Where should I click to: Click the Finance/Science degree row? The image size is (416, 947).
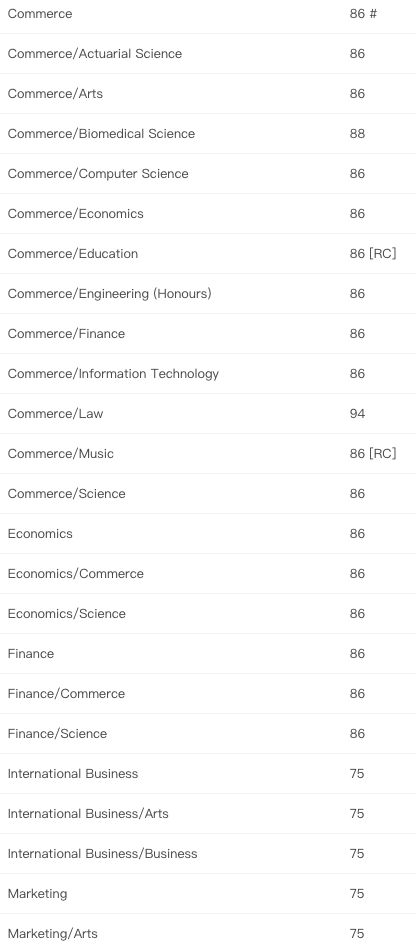pyautogui.click(x=208, y=734)
